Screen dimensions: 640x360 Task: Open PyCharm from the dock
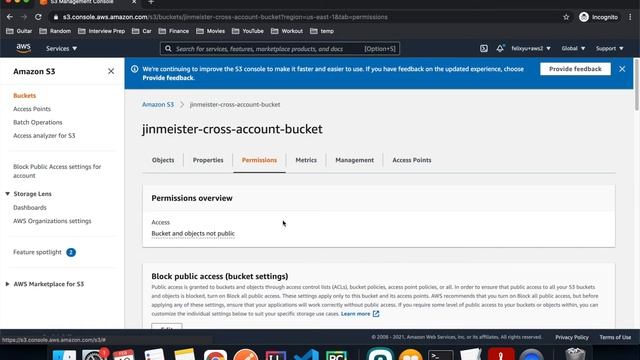(x=336, y=355)
